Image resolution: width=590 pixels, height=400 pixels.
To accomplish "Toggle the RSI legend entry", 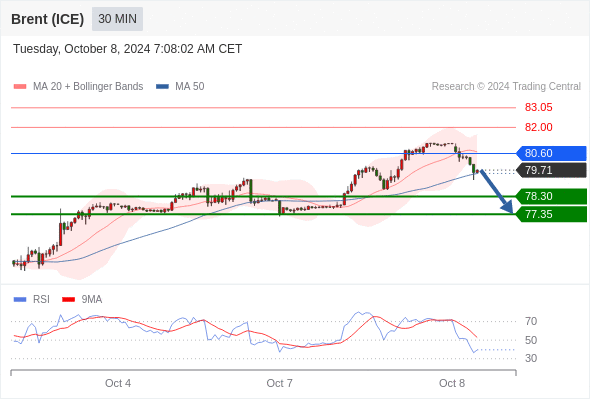I will 32,300.
